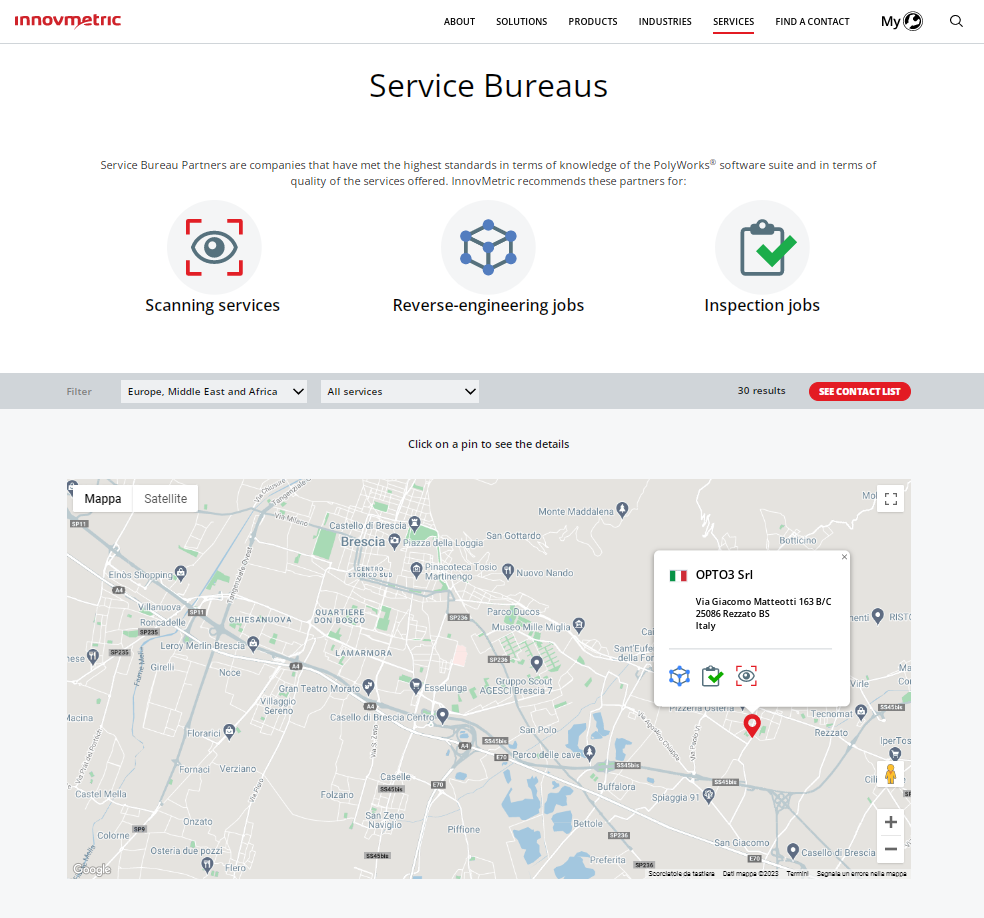
Task: Open the search magnifier icon
Action: [956, 21]
